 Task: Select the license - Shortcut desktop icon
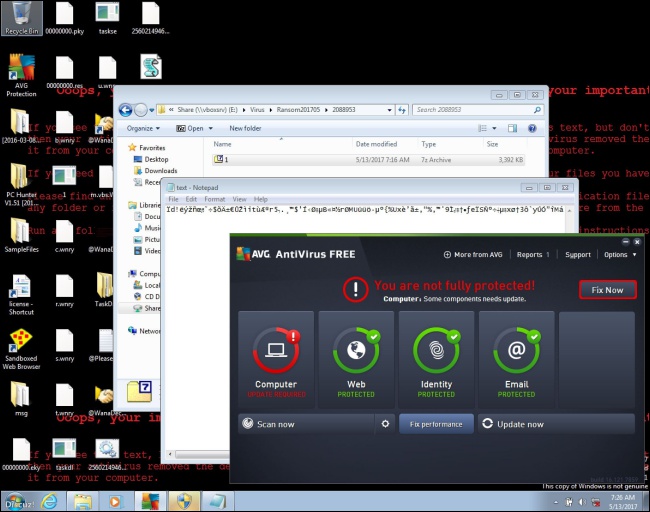(21, 294)
